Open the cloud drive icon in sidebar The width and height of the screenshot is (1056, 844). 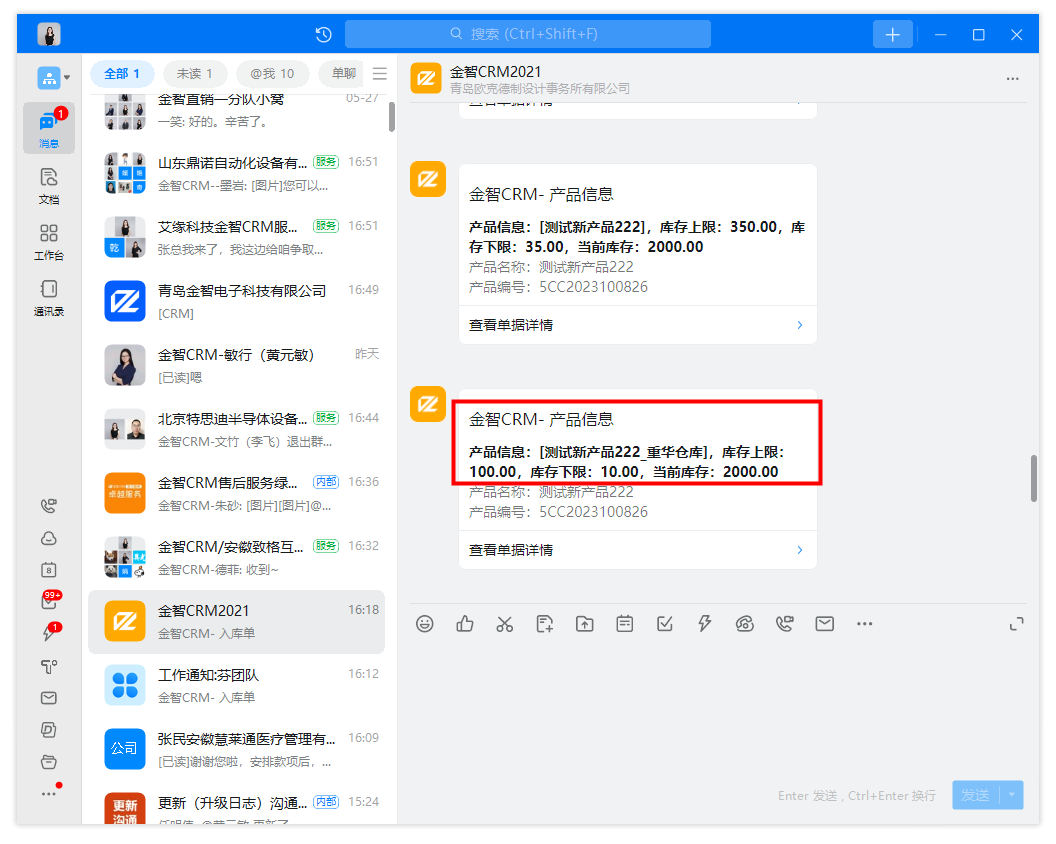point(48,538)
